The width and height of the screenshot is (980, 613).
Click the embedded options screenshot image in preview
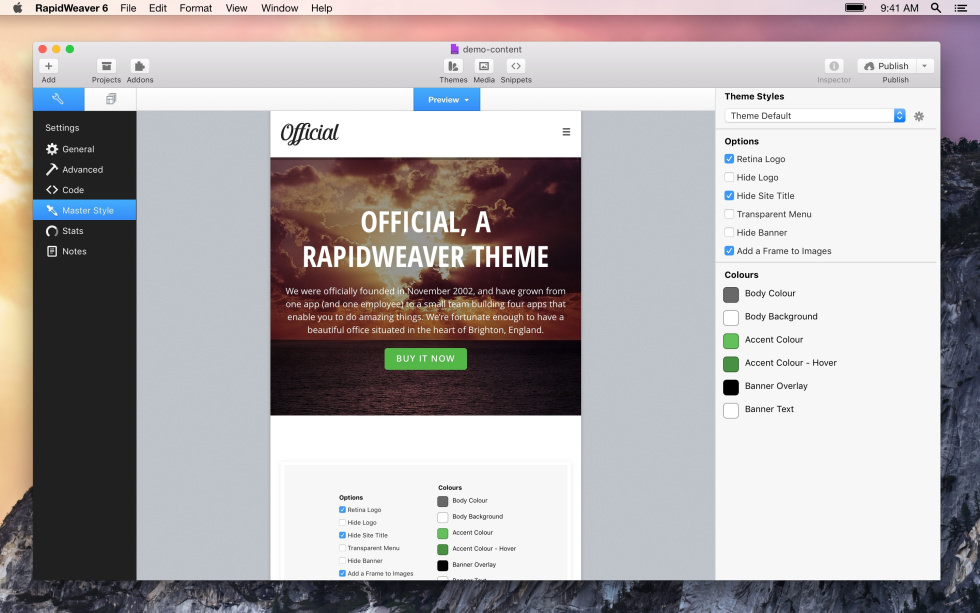pos(426,521)
